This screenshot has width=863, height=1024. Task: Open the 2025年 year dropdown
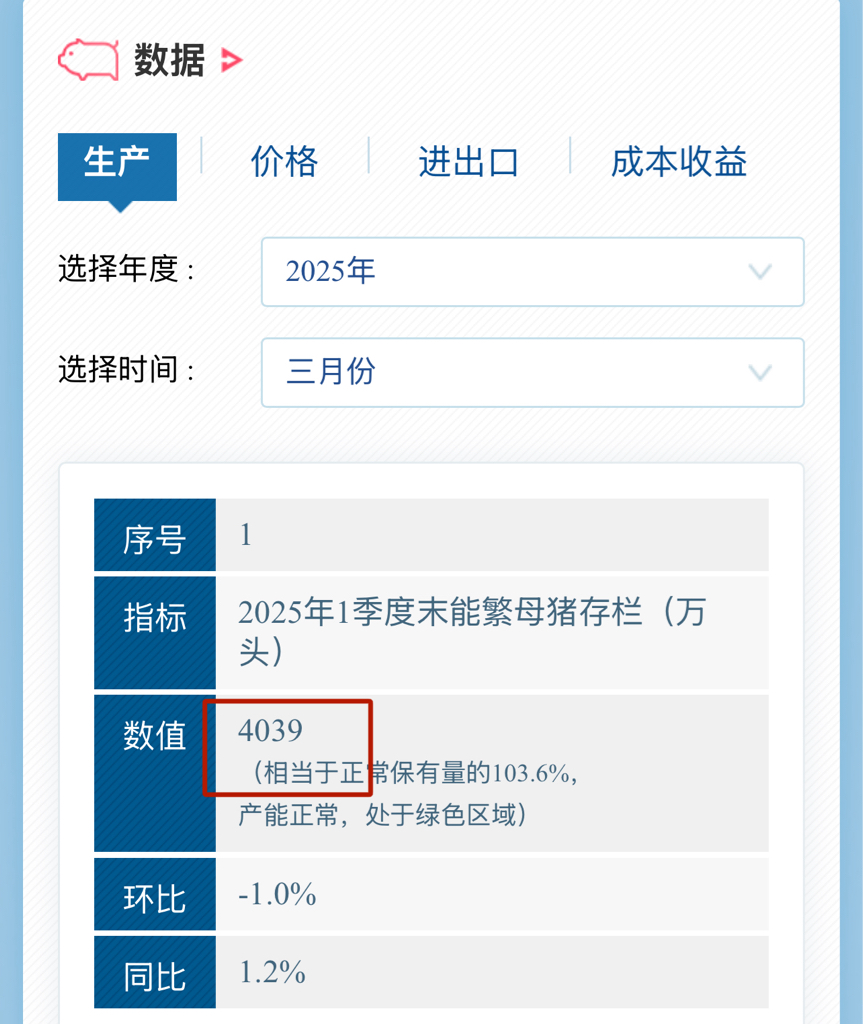point(532,272)
